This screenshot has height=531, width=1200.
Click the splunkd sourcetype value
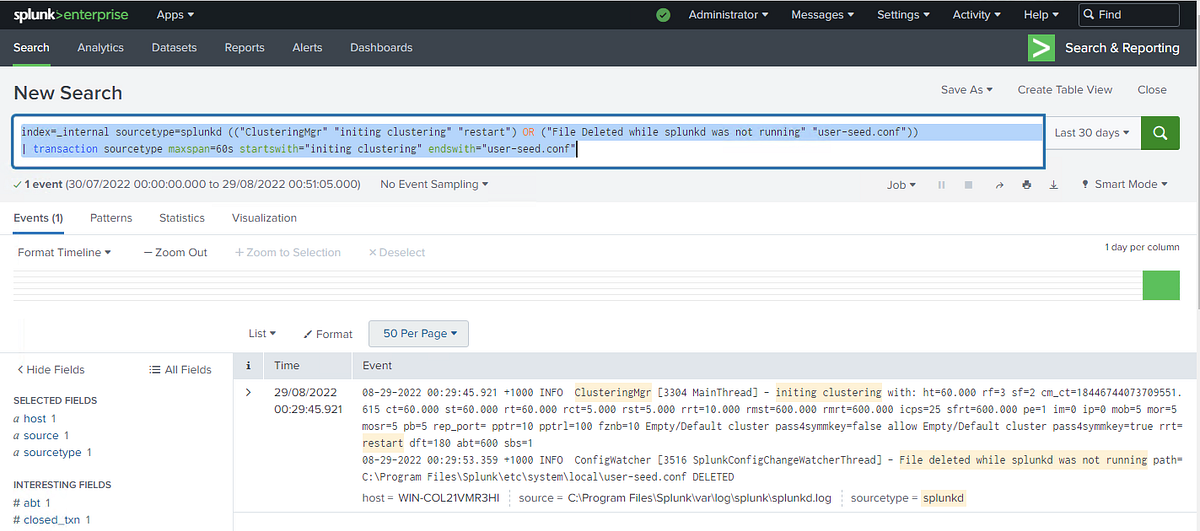pyautogui.click(x=944, y=498)
